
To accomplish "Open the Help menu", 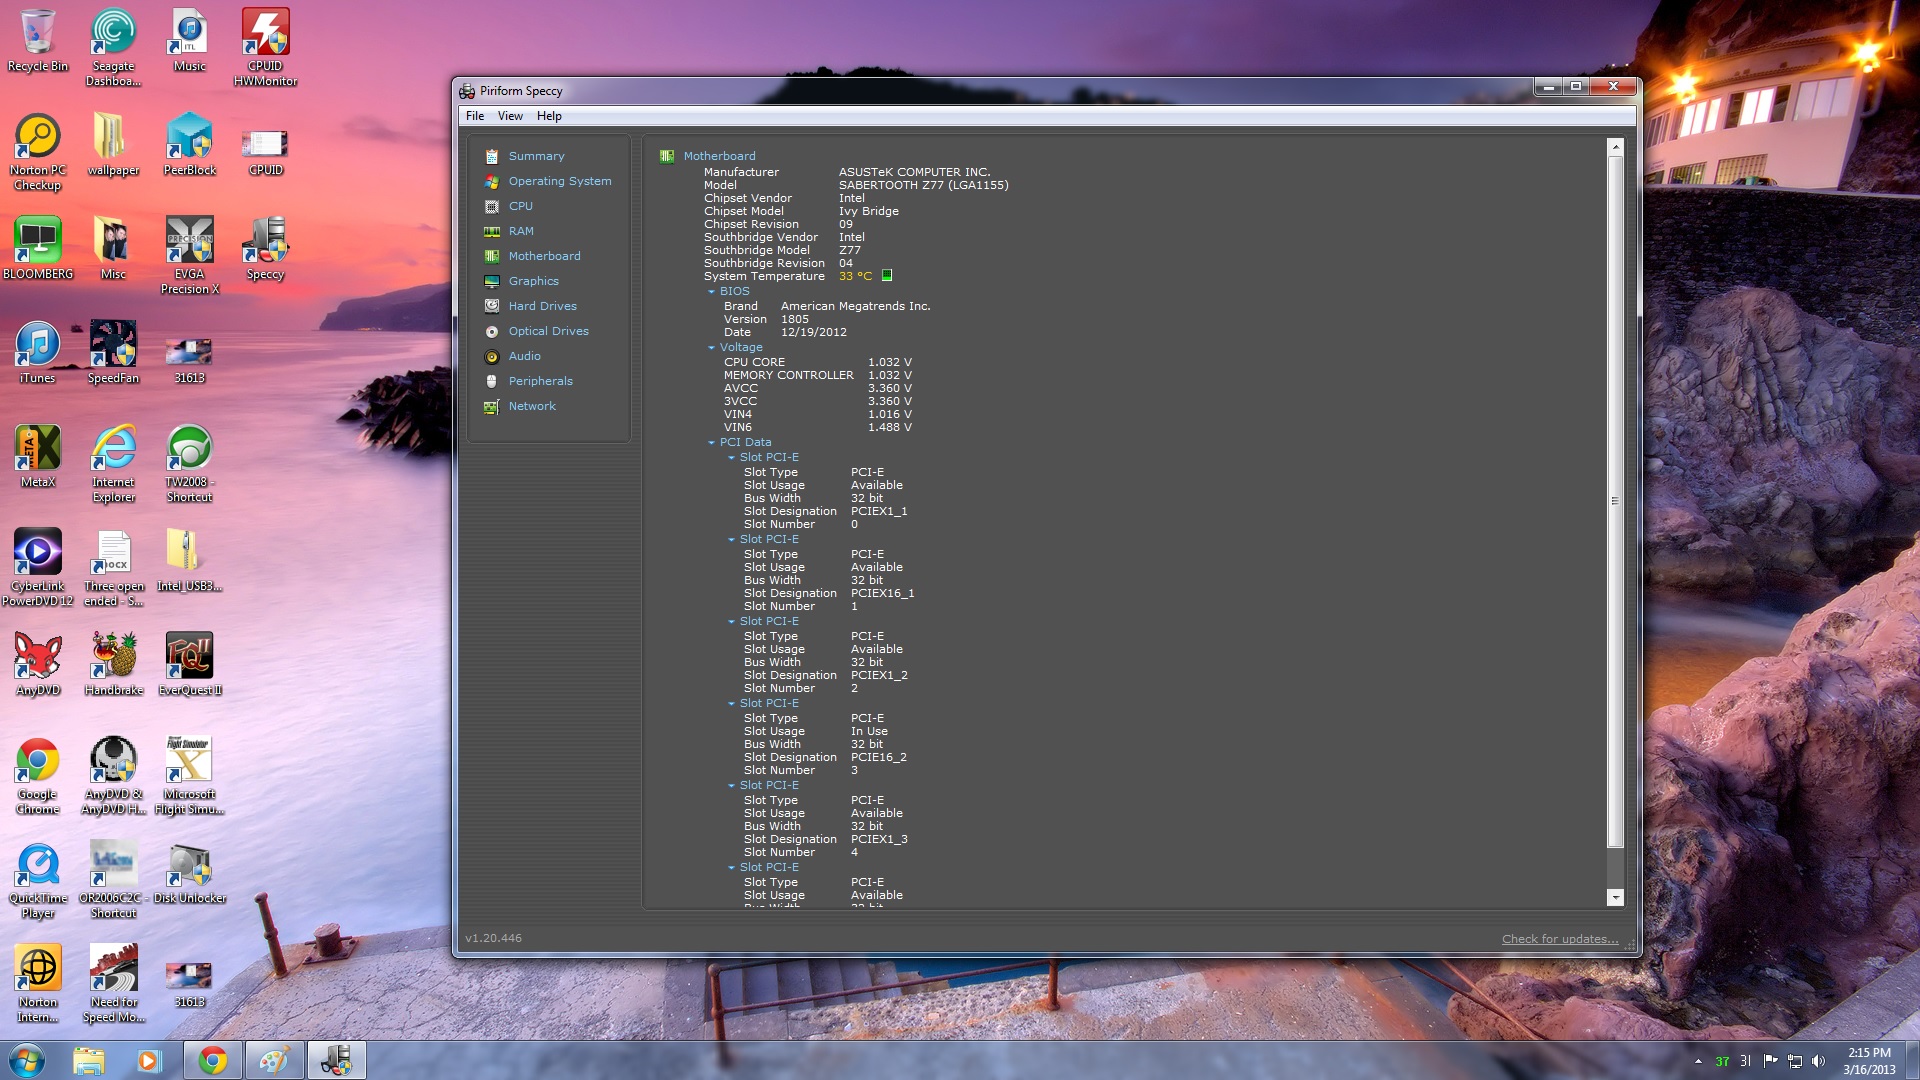I will (549, 116).
